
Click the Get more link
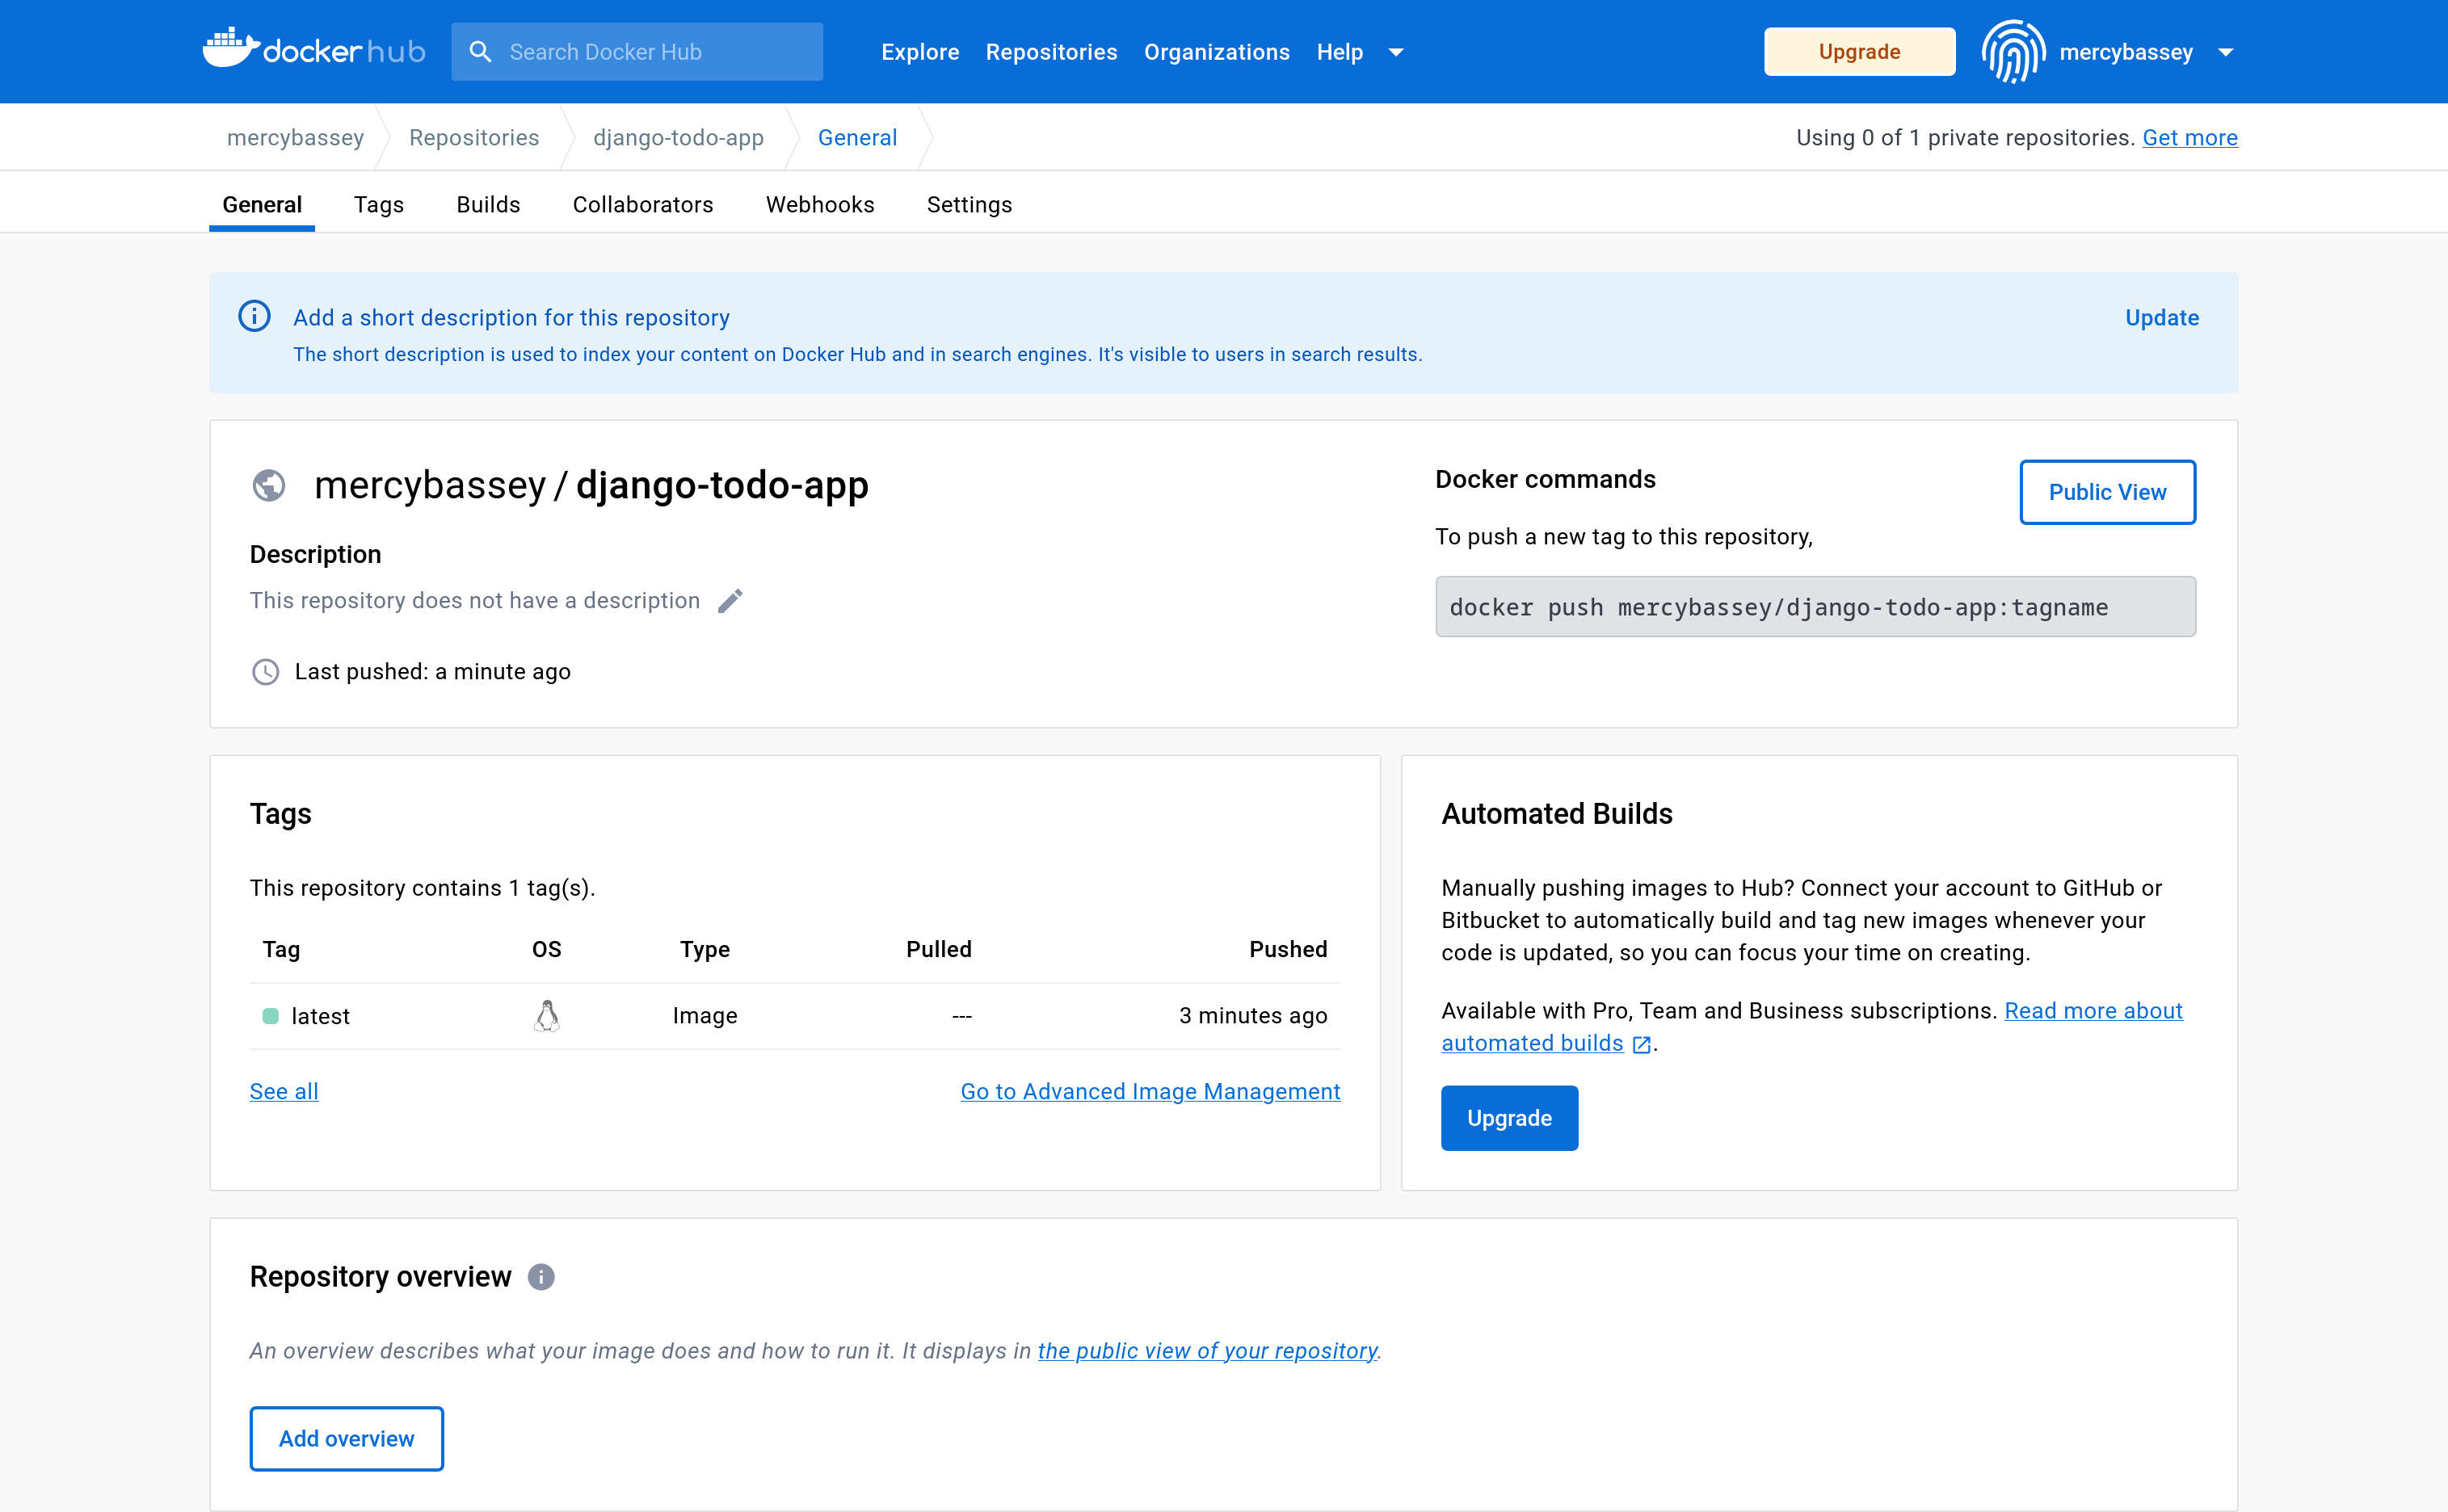(2190, 138)
